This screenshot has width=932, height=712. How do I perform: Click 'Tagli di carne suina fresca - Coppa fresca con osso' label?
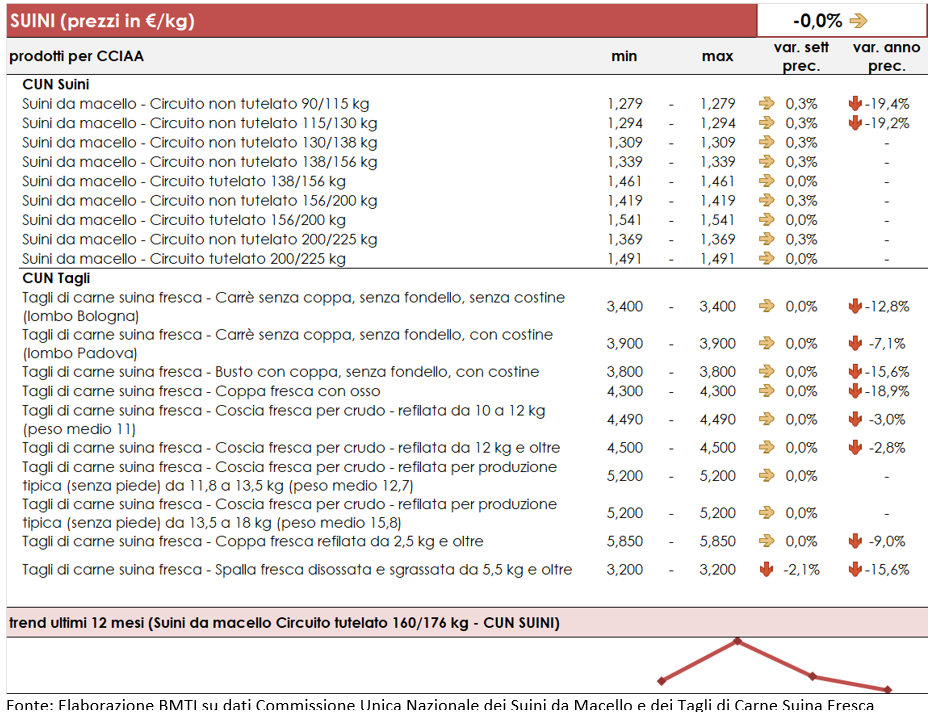click(x=201, y=391)
